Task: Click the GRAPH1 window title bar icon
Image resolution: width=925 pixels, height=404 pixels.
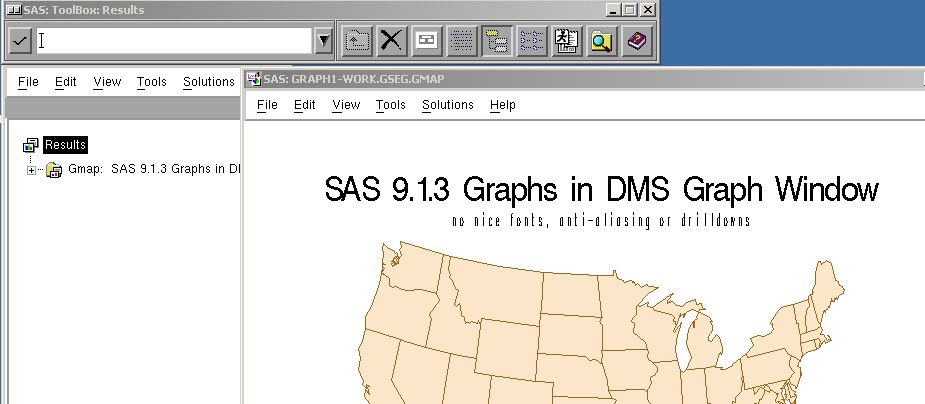Action: coord(254,78)
